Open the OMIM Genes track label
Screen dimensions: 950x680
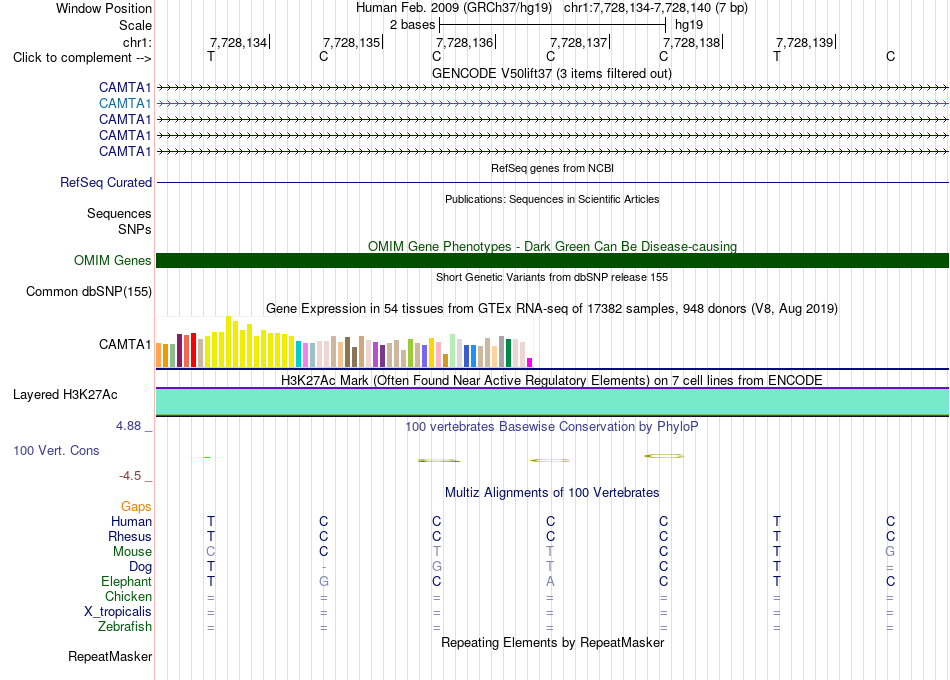pyautogui.click(x=113, y=261)
